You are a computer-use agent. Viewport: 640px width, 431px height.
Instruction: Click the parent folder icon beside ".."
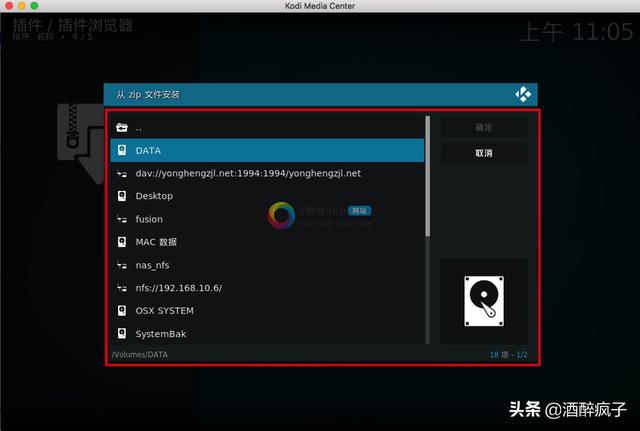[x=122, y=127]
